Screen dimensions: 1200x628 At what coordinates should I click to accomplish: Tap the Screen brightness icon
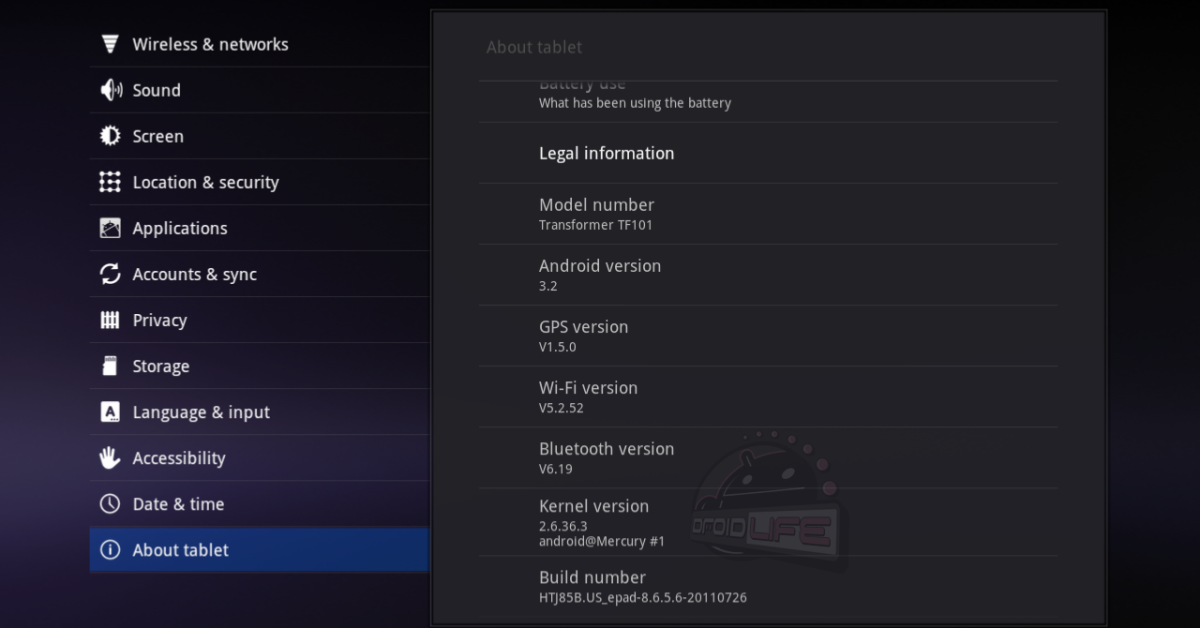click(110, 136)
